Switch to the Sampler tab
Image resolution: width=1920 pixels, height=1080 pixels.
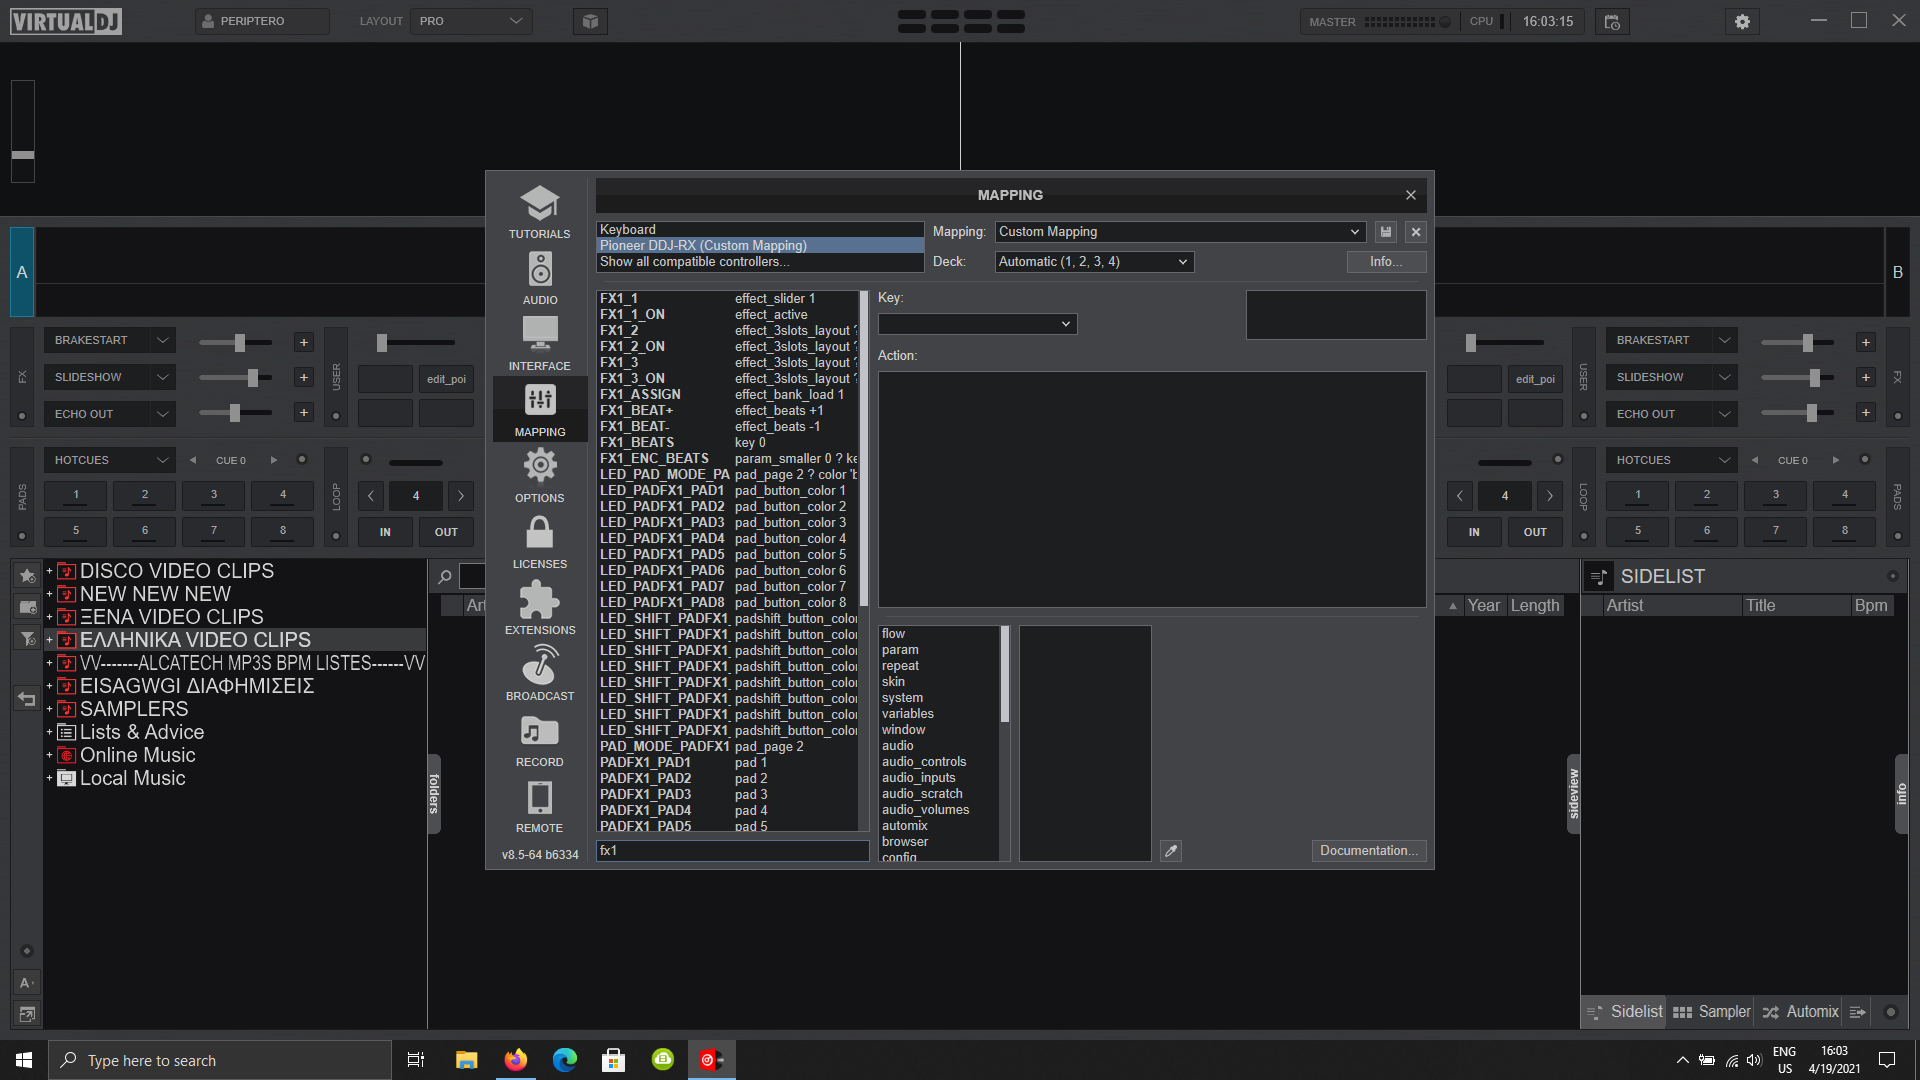[1712, 1012]
